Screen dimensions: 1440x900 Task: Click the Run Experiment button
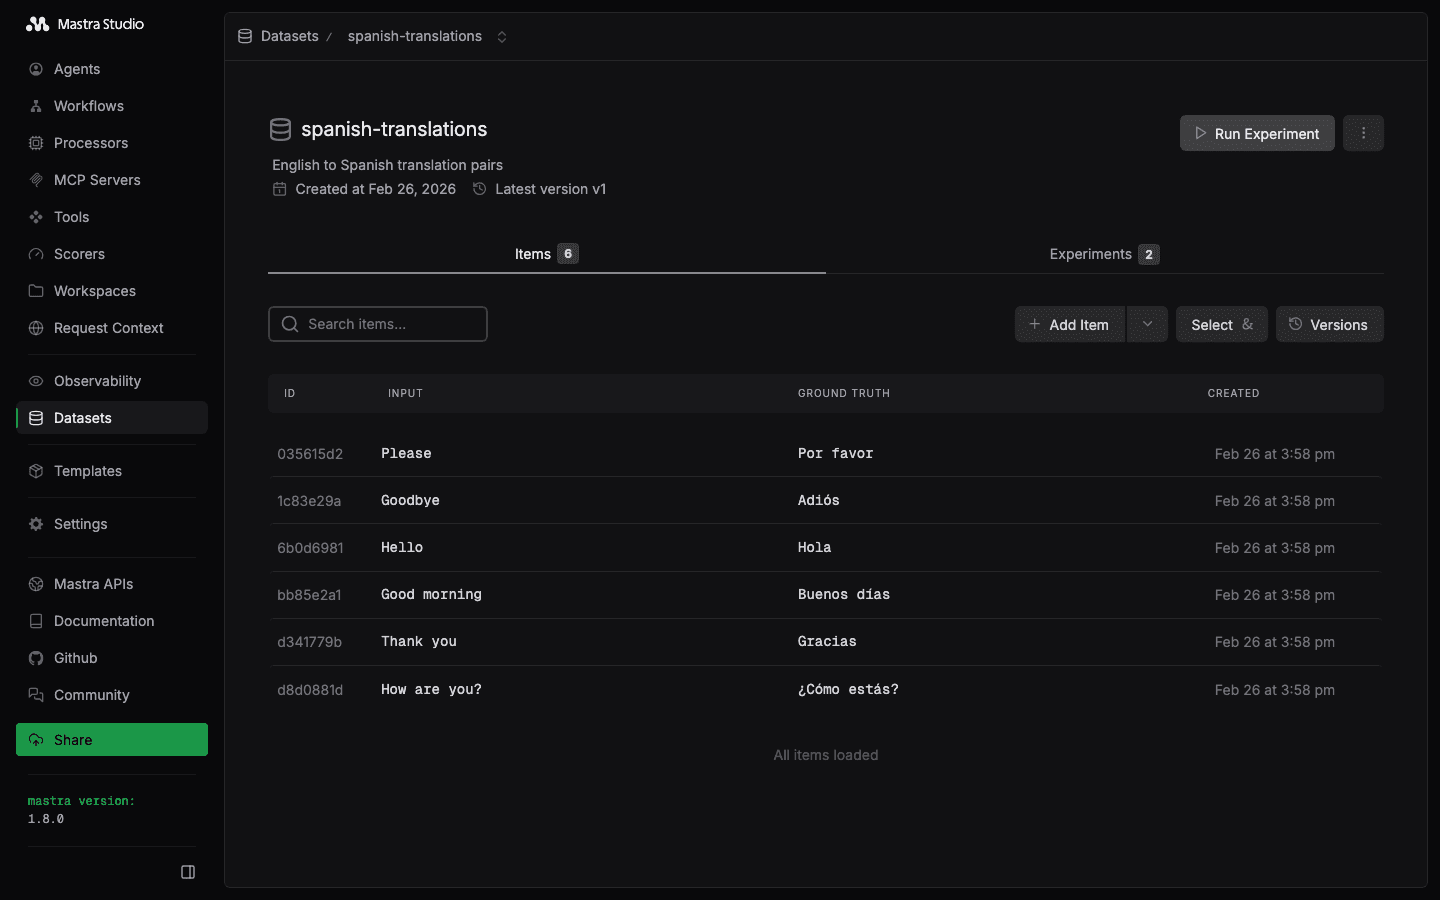tap(1257, 134)
